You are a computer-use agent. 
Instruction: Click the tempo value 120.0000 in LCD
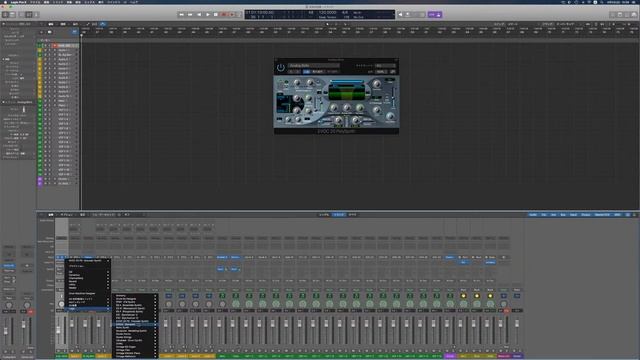[327, 13]
